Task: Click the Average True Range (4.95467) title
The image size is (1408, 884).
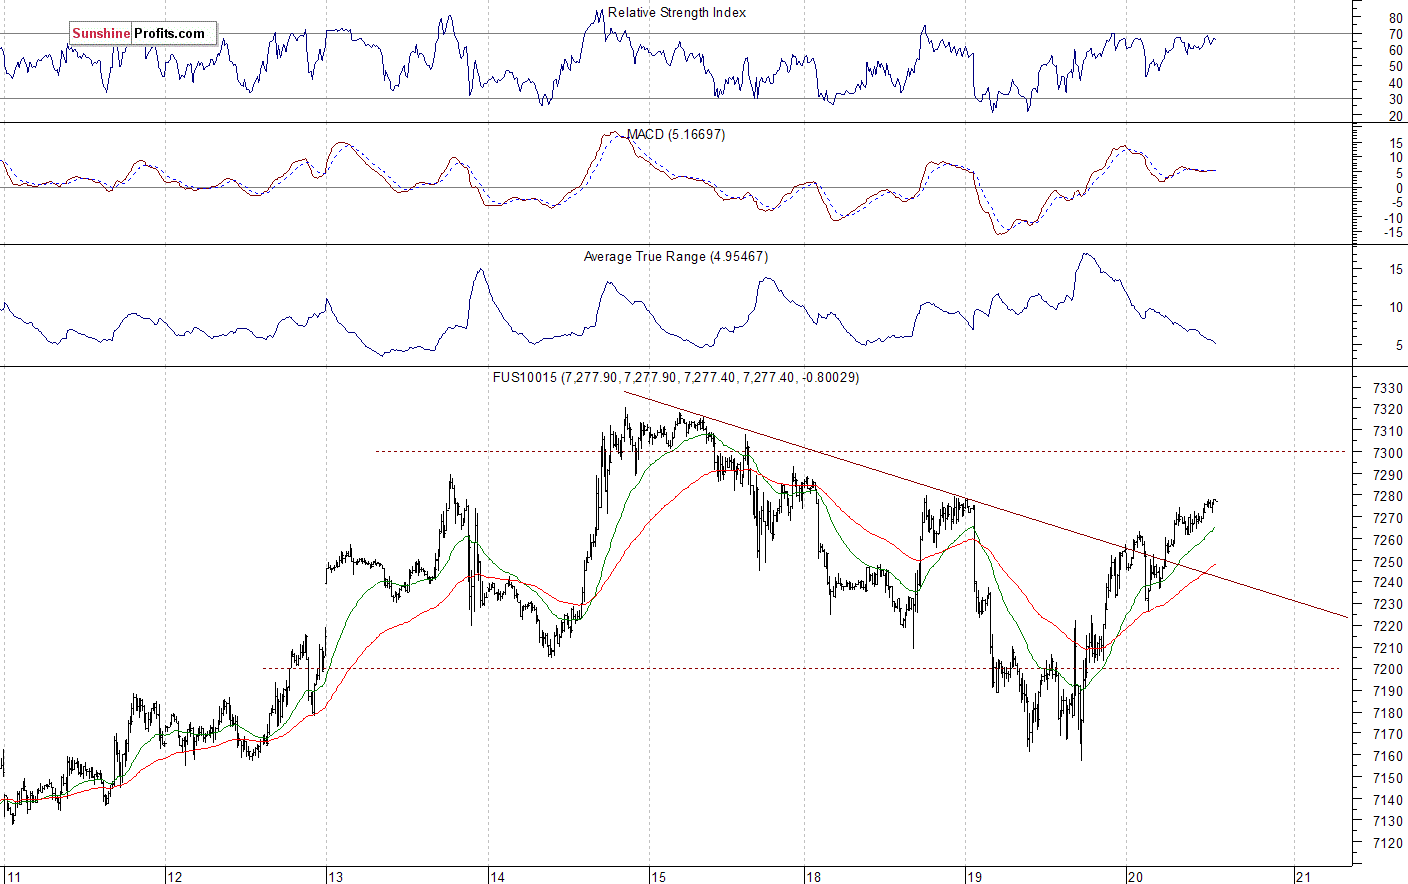Action: click(676, 257)
